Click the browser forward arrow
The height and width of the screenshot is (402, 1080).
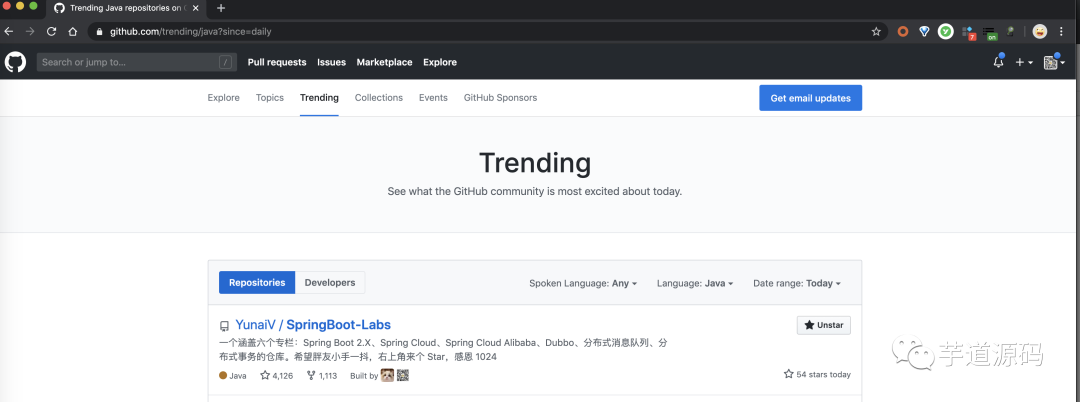(30, 31)
